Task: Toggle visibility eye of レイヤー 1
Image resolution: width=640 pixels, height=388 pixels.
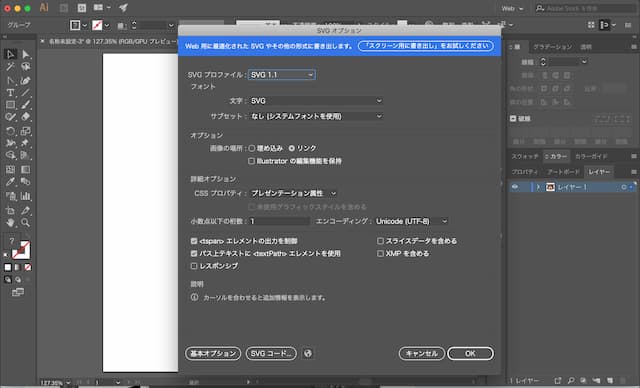Action: pos(515,187)
